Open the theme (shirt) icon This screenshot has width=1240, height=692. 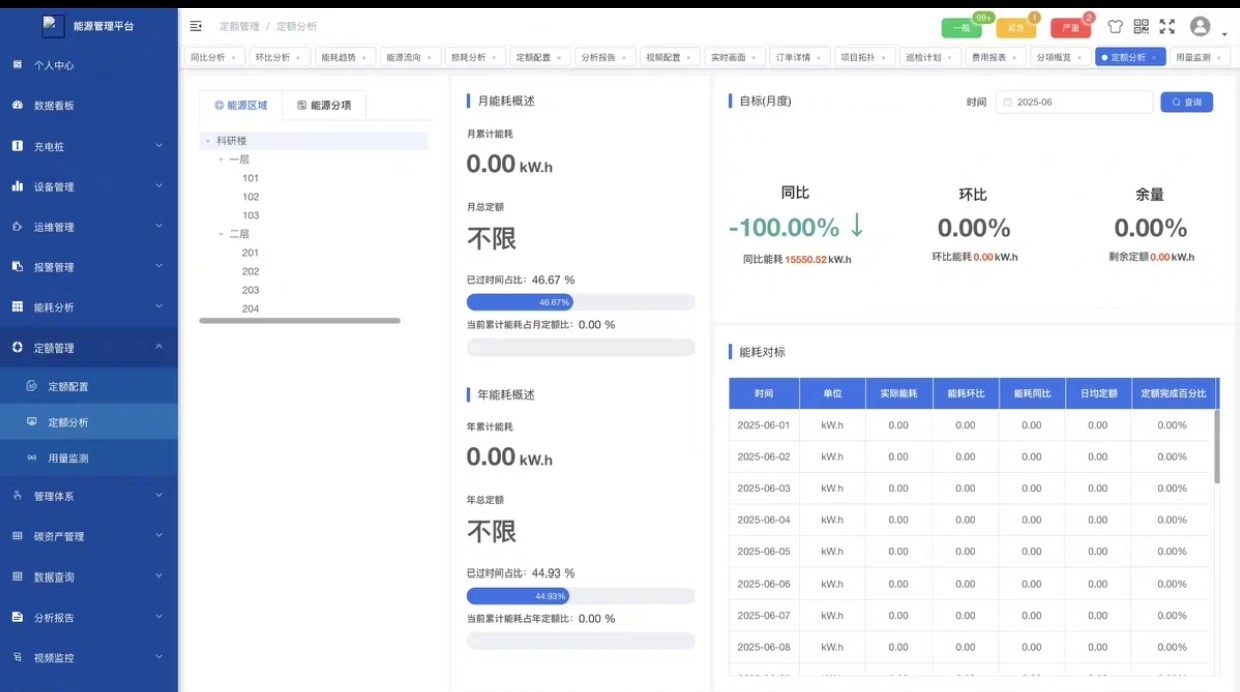tap(1115, 27)
